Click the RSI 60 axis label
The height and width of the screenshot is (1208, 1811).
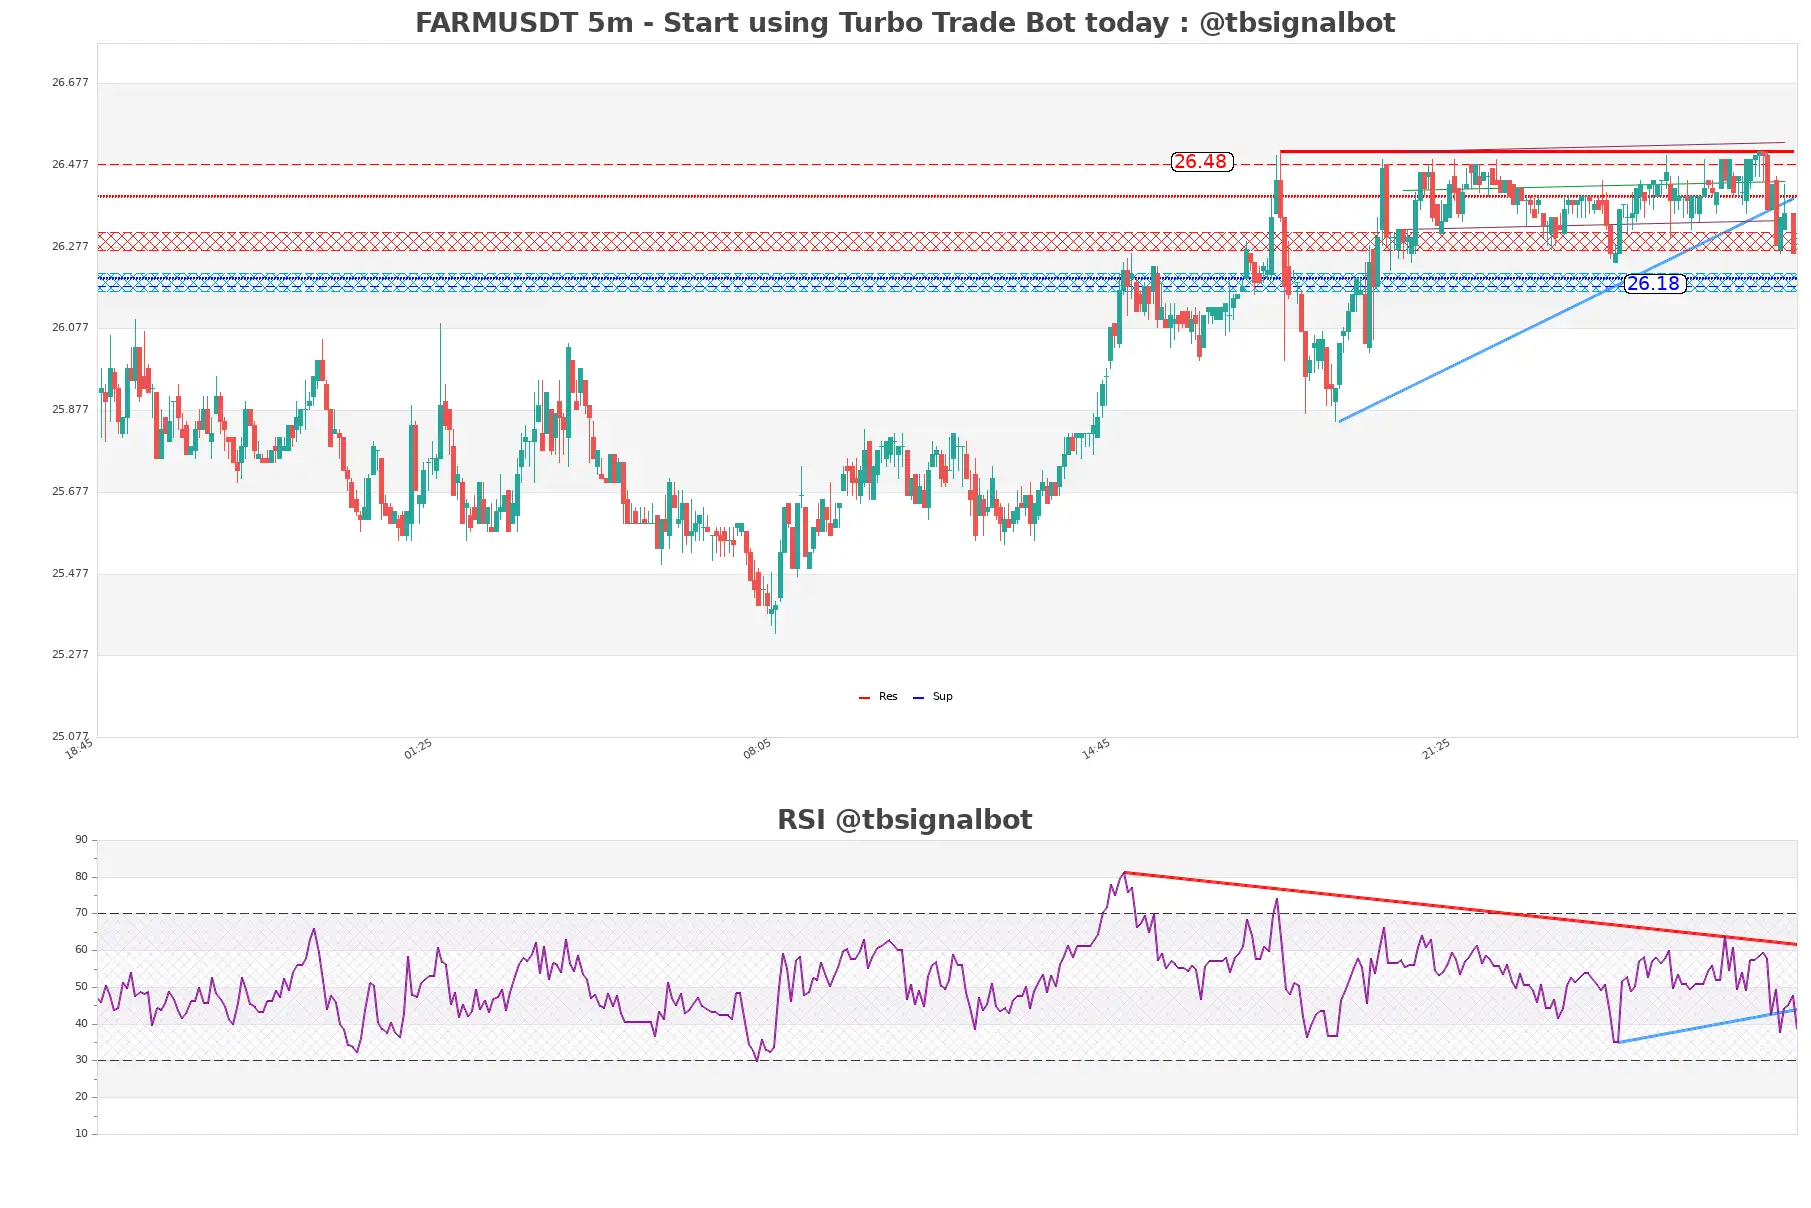pos(81,950)
